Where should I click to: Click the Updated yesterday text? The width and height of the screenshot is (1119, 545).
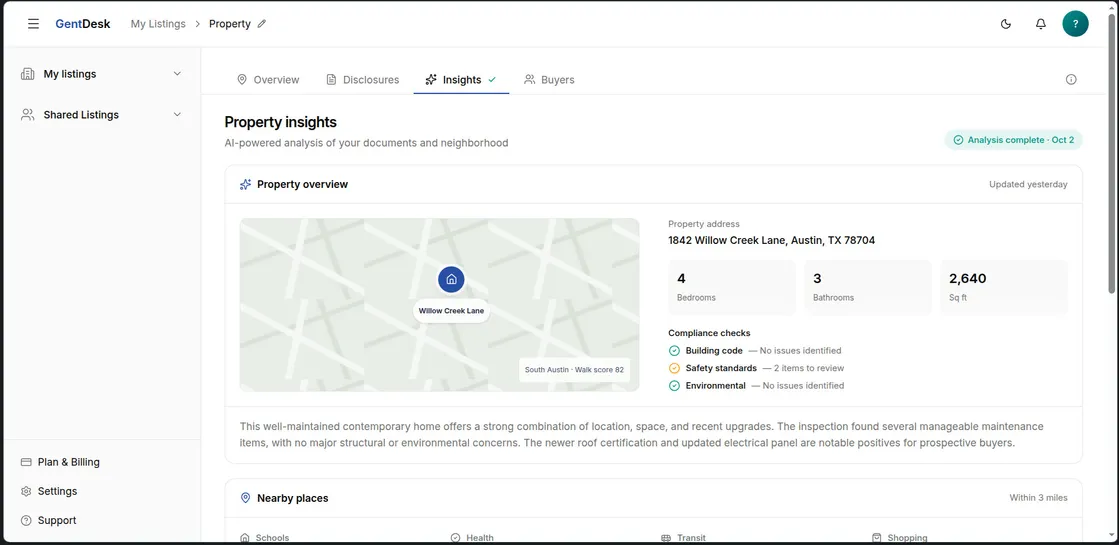coord(1028,184)
